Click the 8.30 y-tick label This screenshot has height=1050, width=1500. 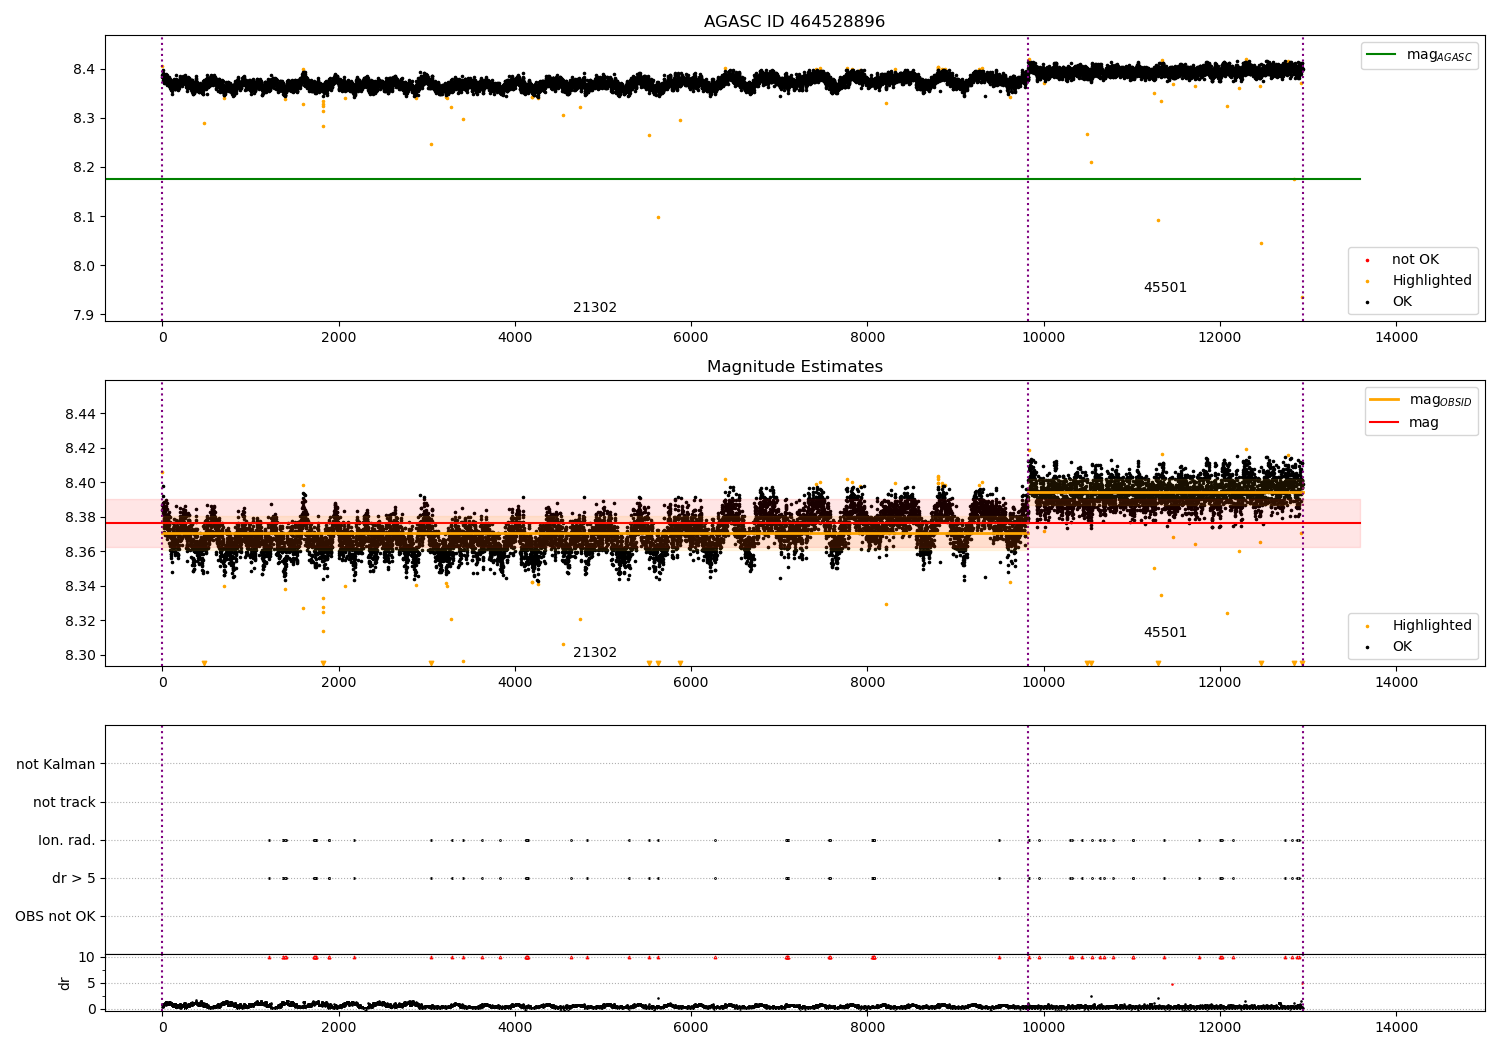click(x=81, y=655)
